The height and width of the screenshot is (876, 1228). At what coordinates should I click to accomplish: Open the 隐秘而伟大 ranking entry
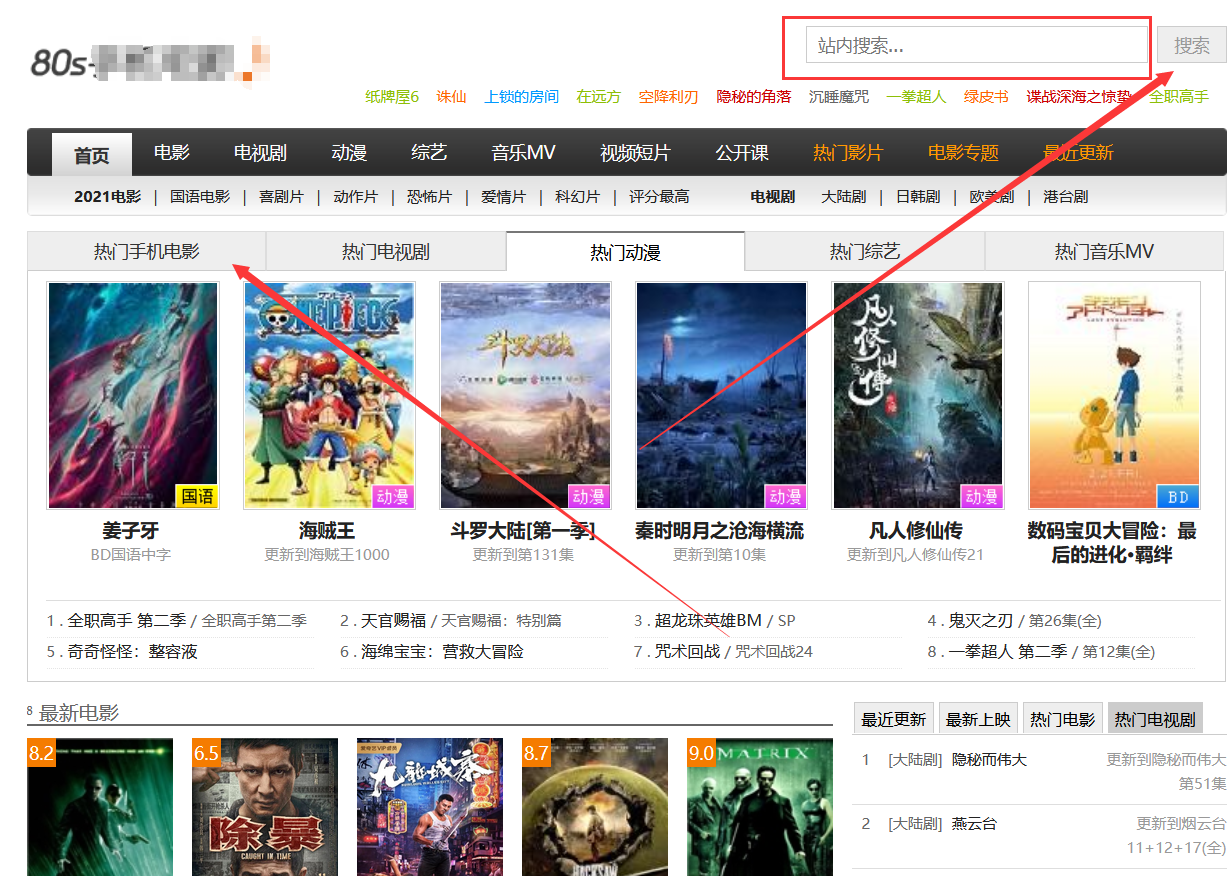tap(989, 760)
